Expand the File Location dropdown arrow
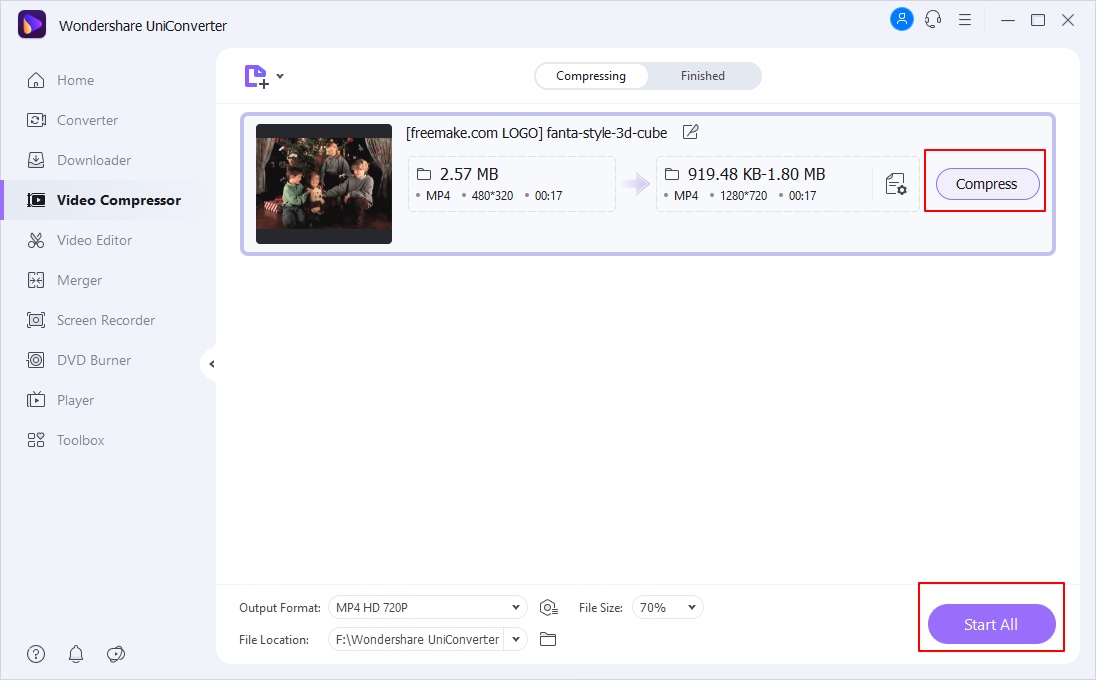The width and height of the screenshot is (1096, 680). [516, 639]
